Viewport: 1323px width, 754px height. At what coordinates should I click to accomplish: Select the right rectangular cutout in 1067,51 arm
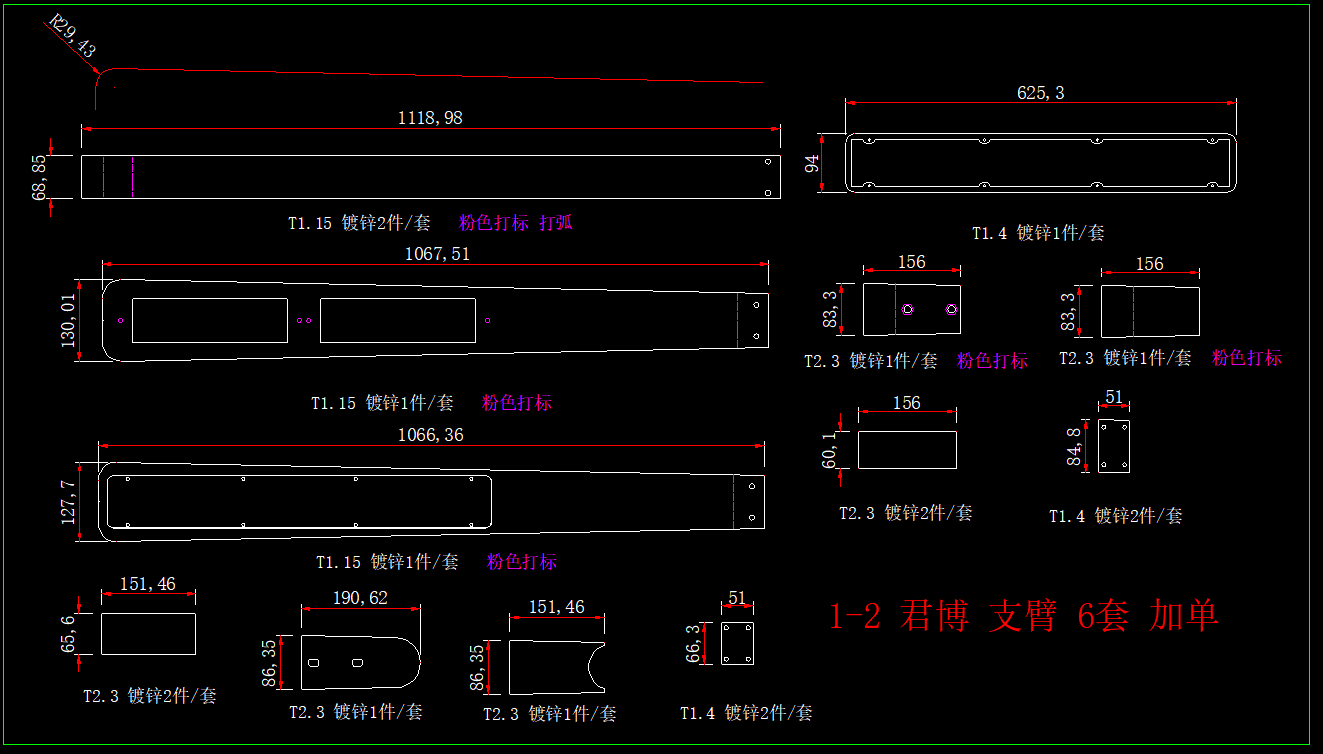pos(397,320)
